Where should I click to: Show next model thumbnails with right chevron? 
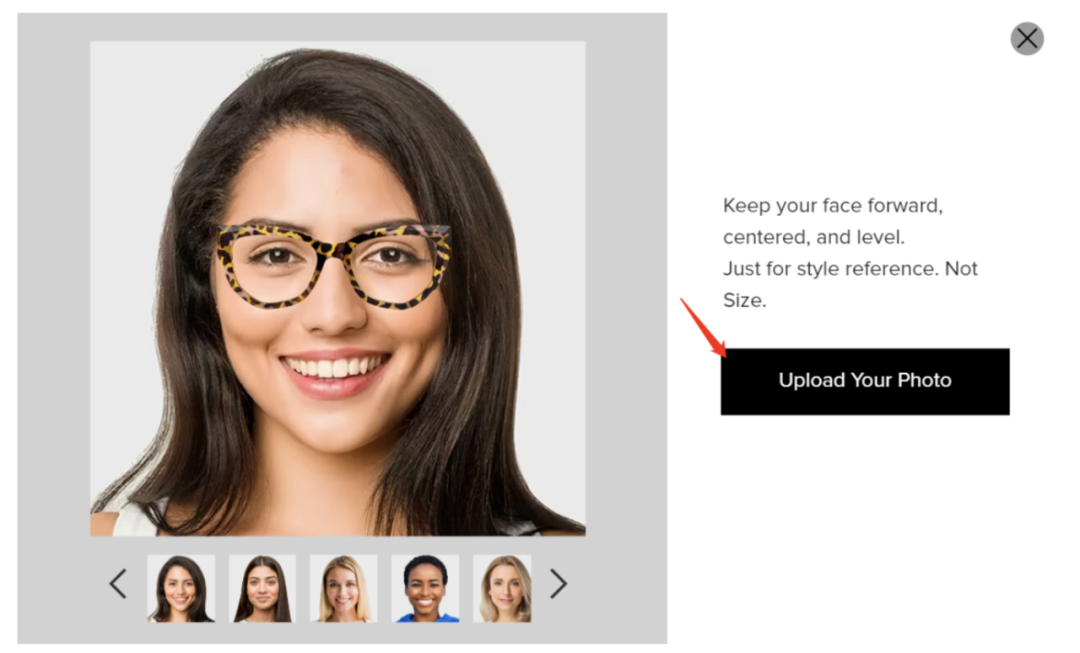tap(558, 584)
